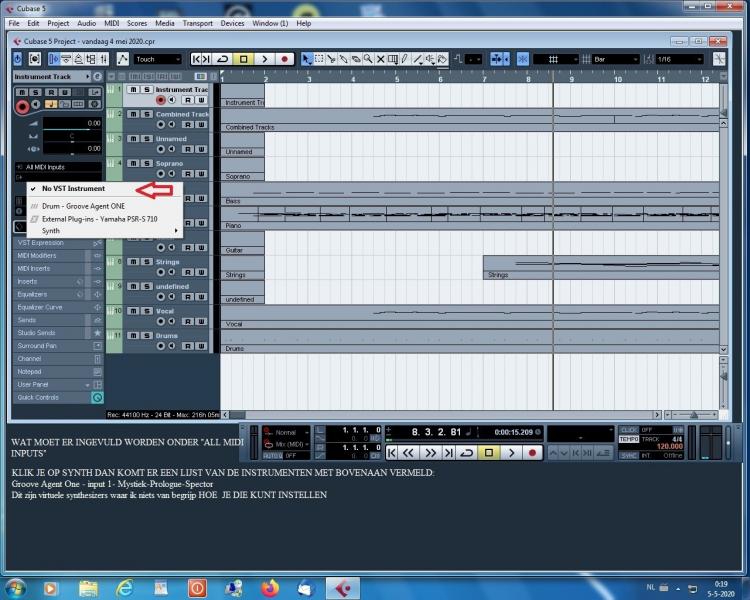Open the All MIDI Inputs dropdown
The height and width of the screenshot is (600, 750).
point(58,167)
